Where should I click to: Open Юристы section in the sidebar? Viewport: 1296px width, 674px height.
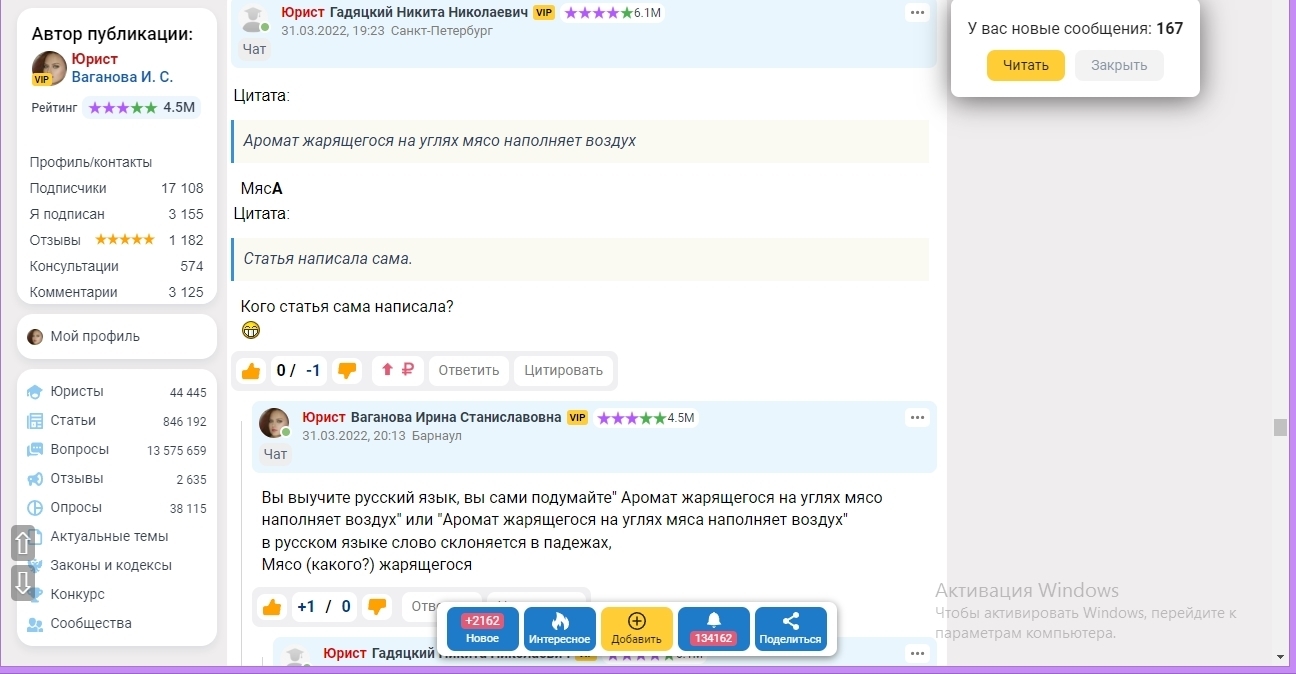click(77, 392)
